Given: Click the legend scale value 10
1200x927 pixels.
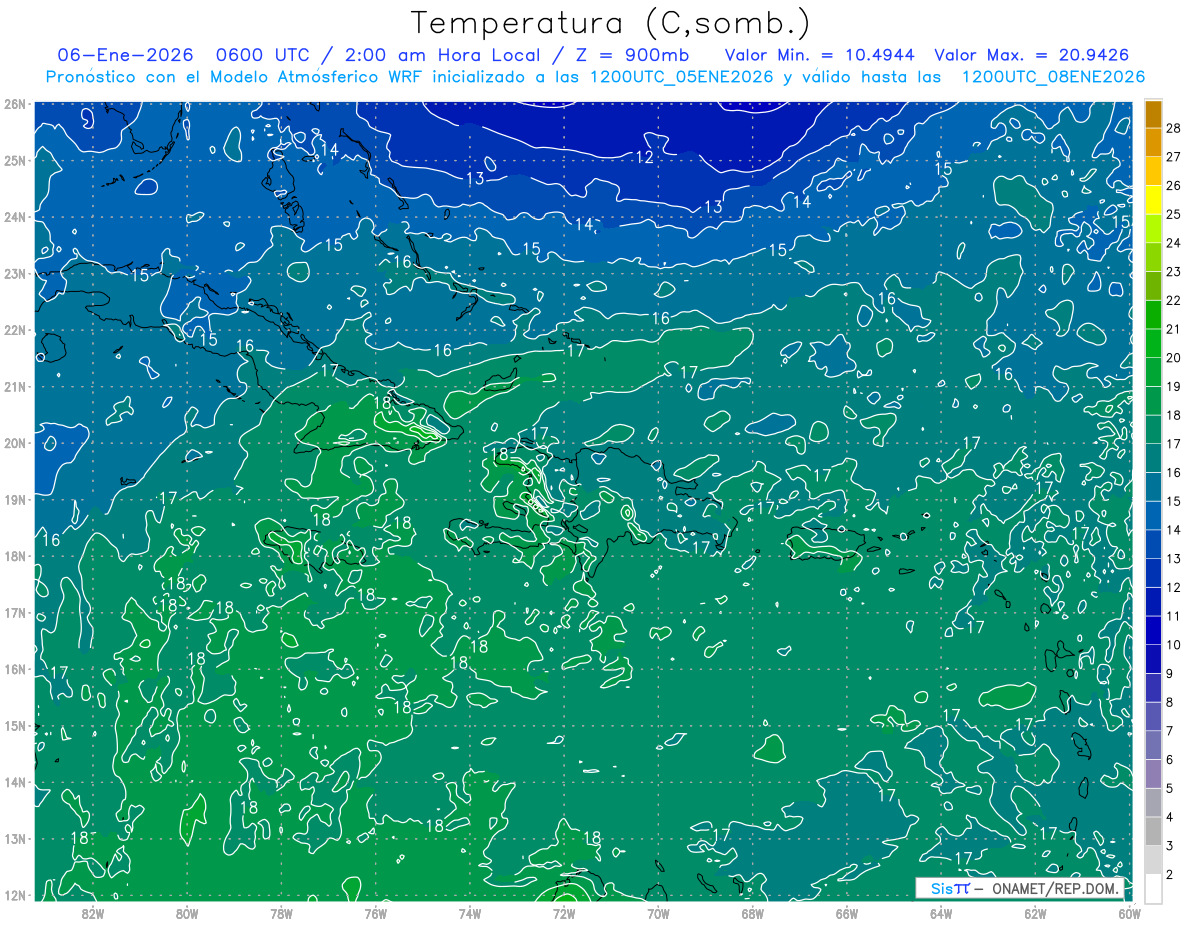Looking at the screenshot, I should pos(1174,645).
